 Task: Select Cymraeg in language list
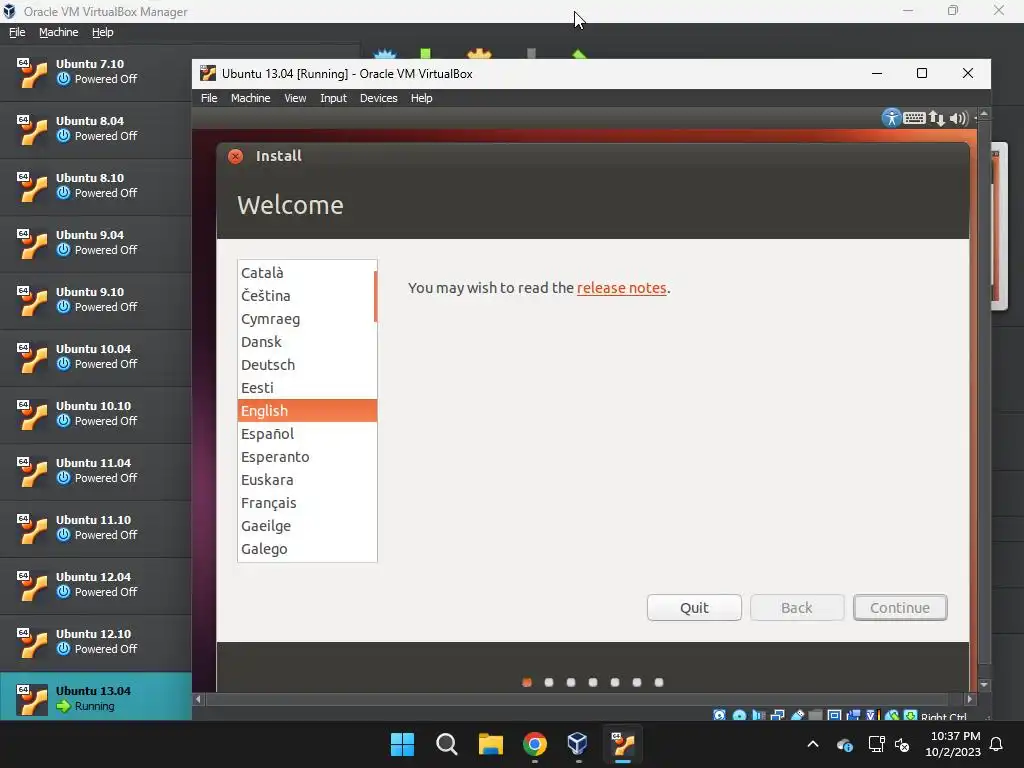(306, 319)
